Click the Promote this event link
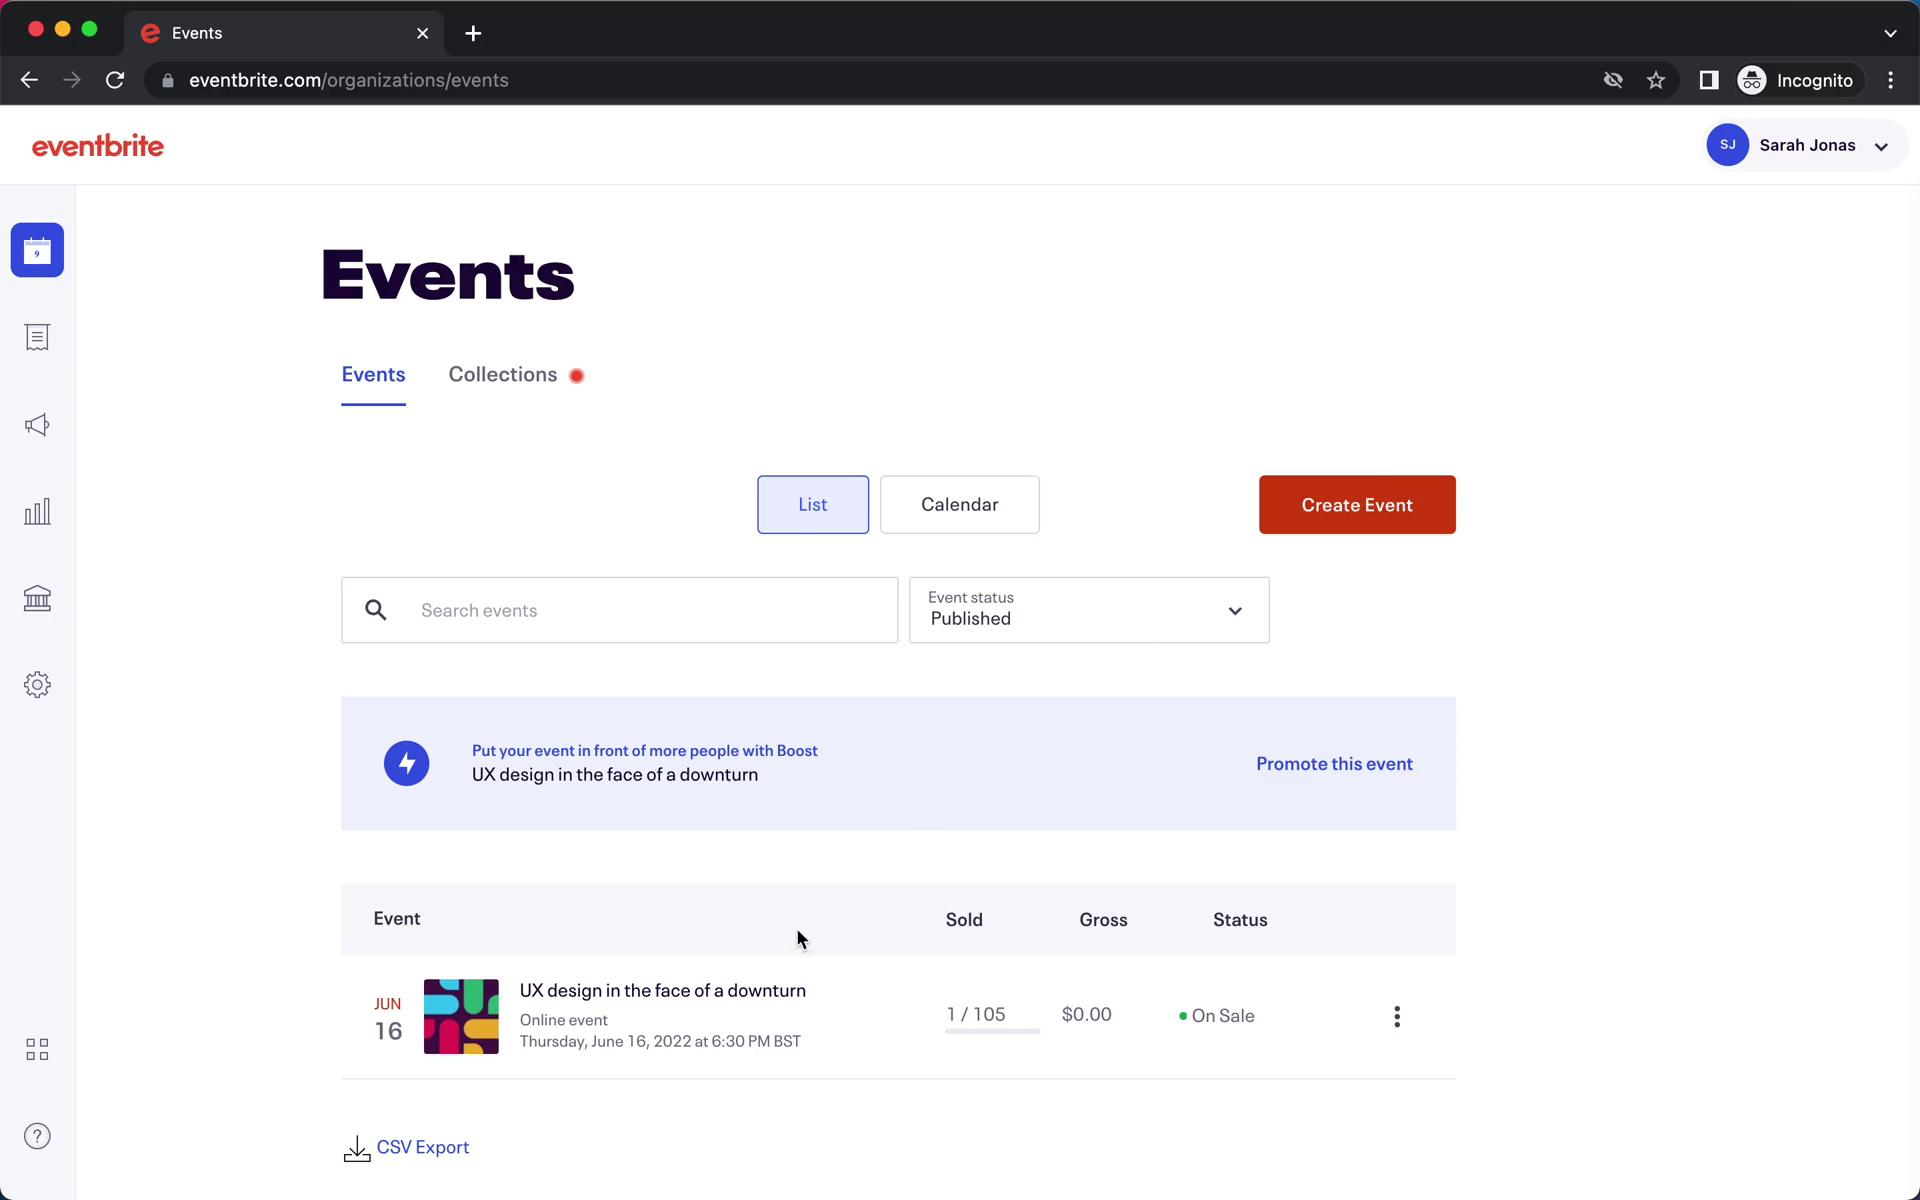1920x1200 pixels. click(x=1335, y=763)
